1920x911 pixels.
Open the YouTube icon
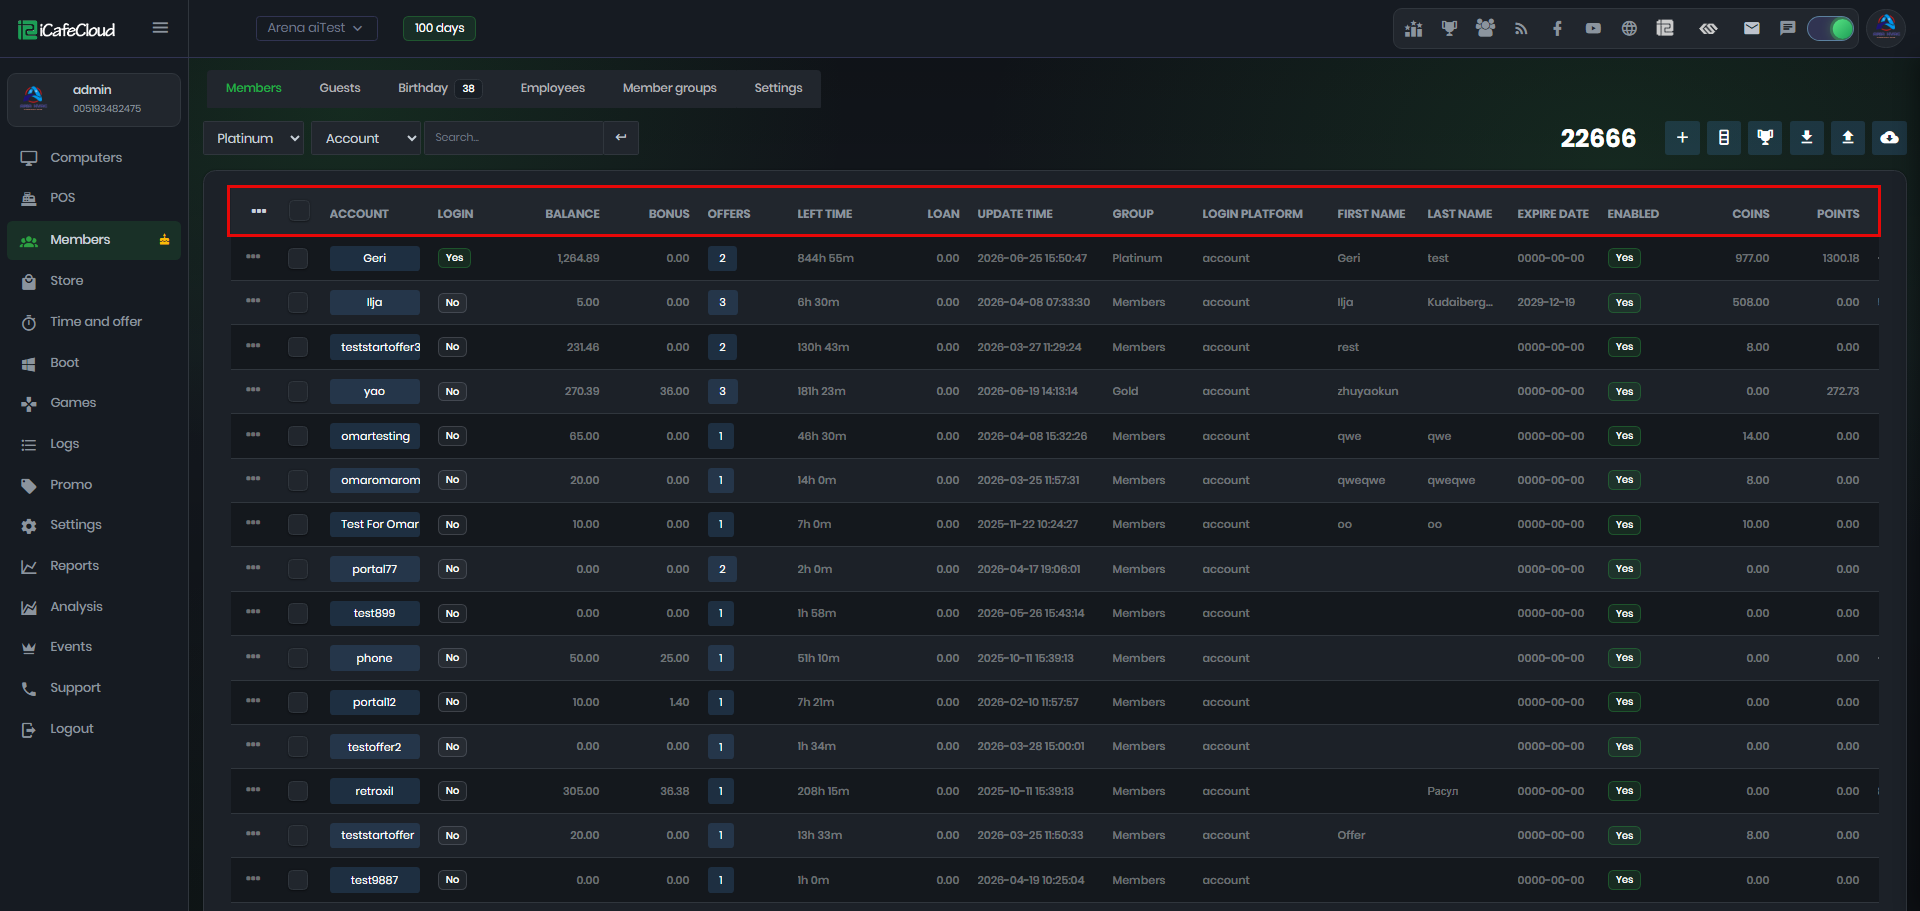pyautogui.click(x=1593, y=29)
